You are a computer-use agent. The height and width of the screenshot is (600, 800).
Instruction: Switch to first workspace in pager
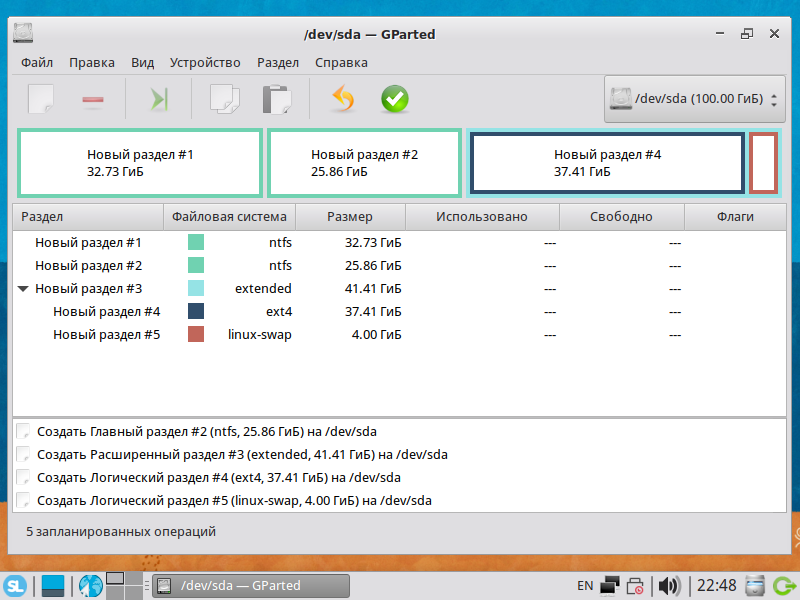[115, 579]
